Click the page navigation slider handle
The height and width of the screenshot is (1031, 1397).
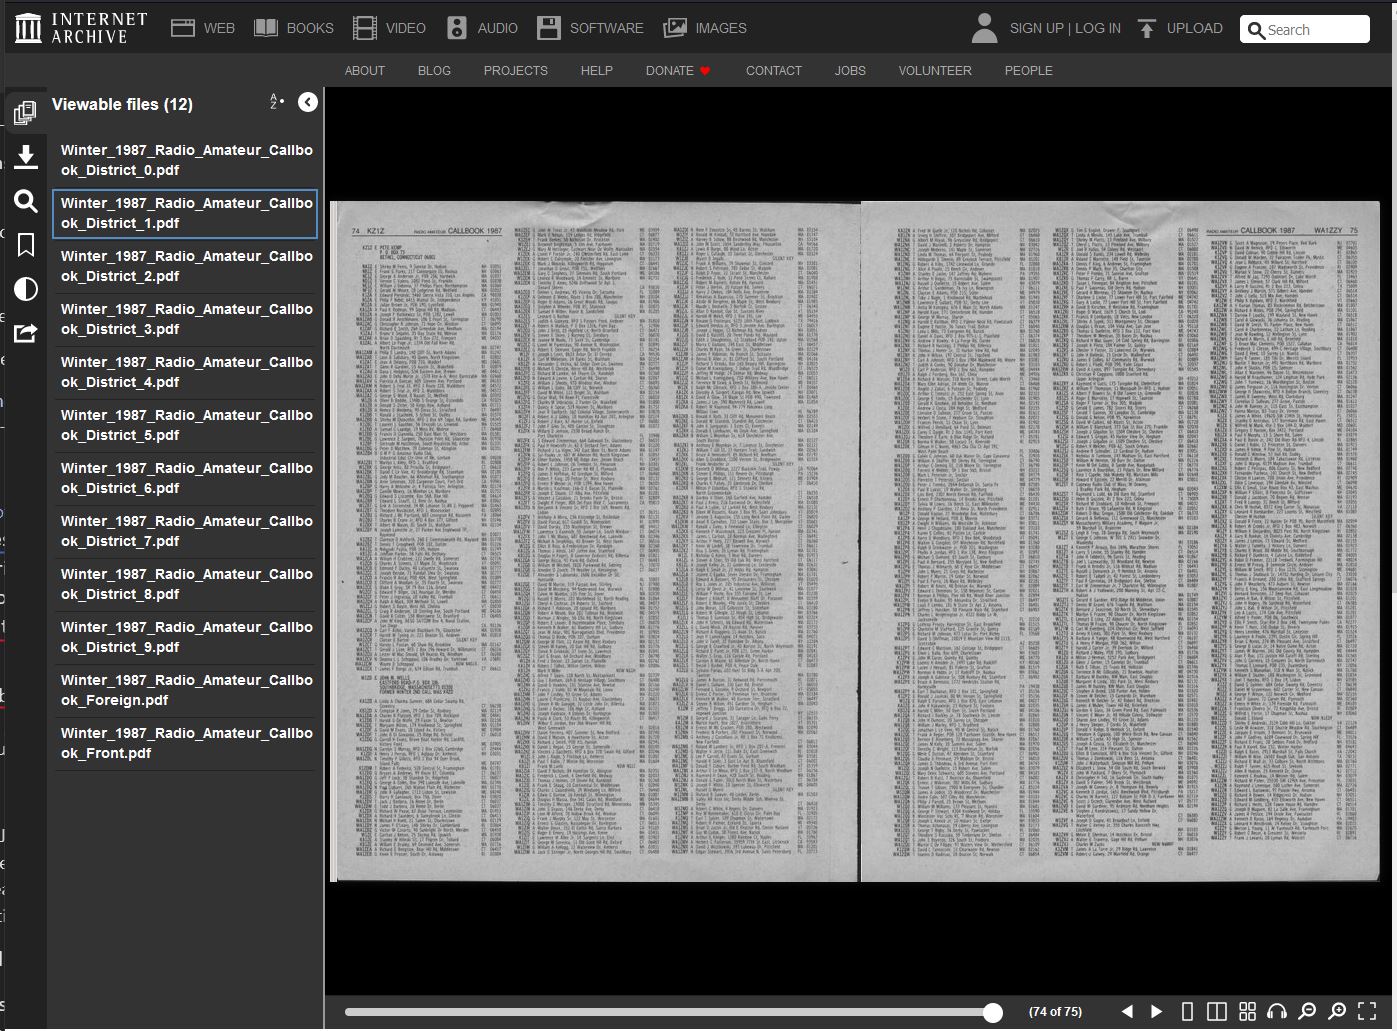pyautogui.click(x=992, y=1012)
